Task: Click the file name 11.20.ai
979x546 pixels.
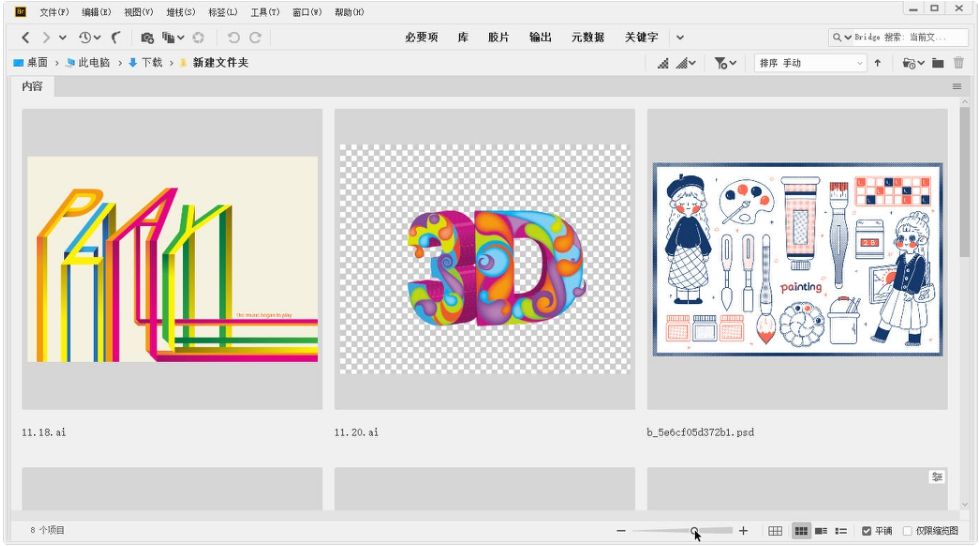Action: pyautogui.click(x=357, y=432)
